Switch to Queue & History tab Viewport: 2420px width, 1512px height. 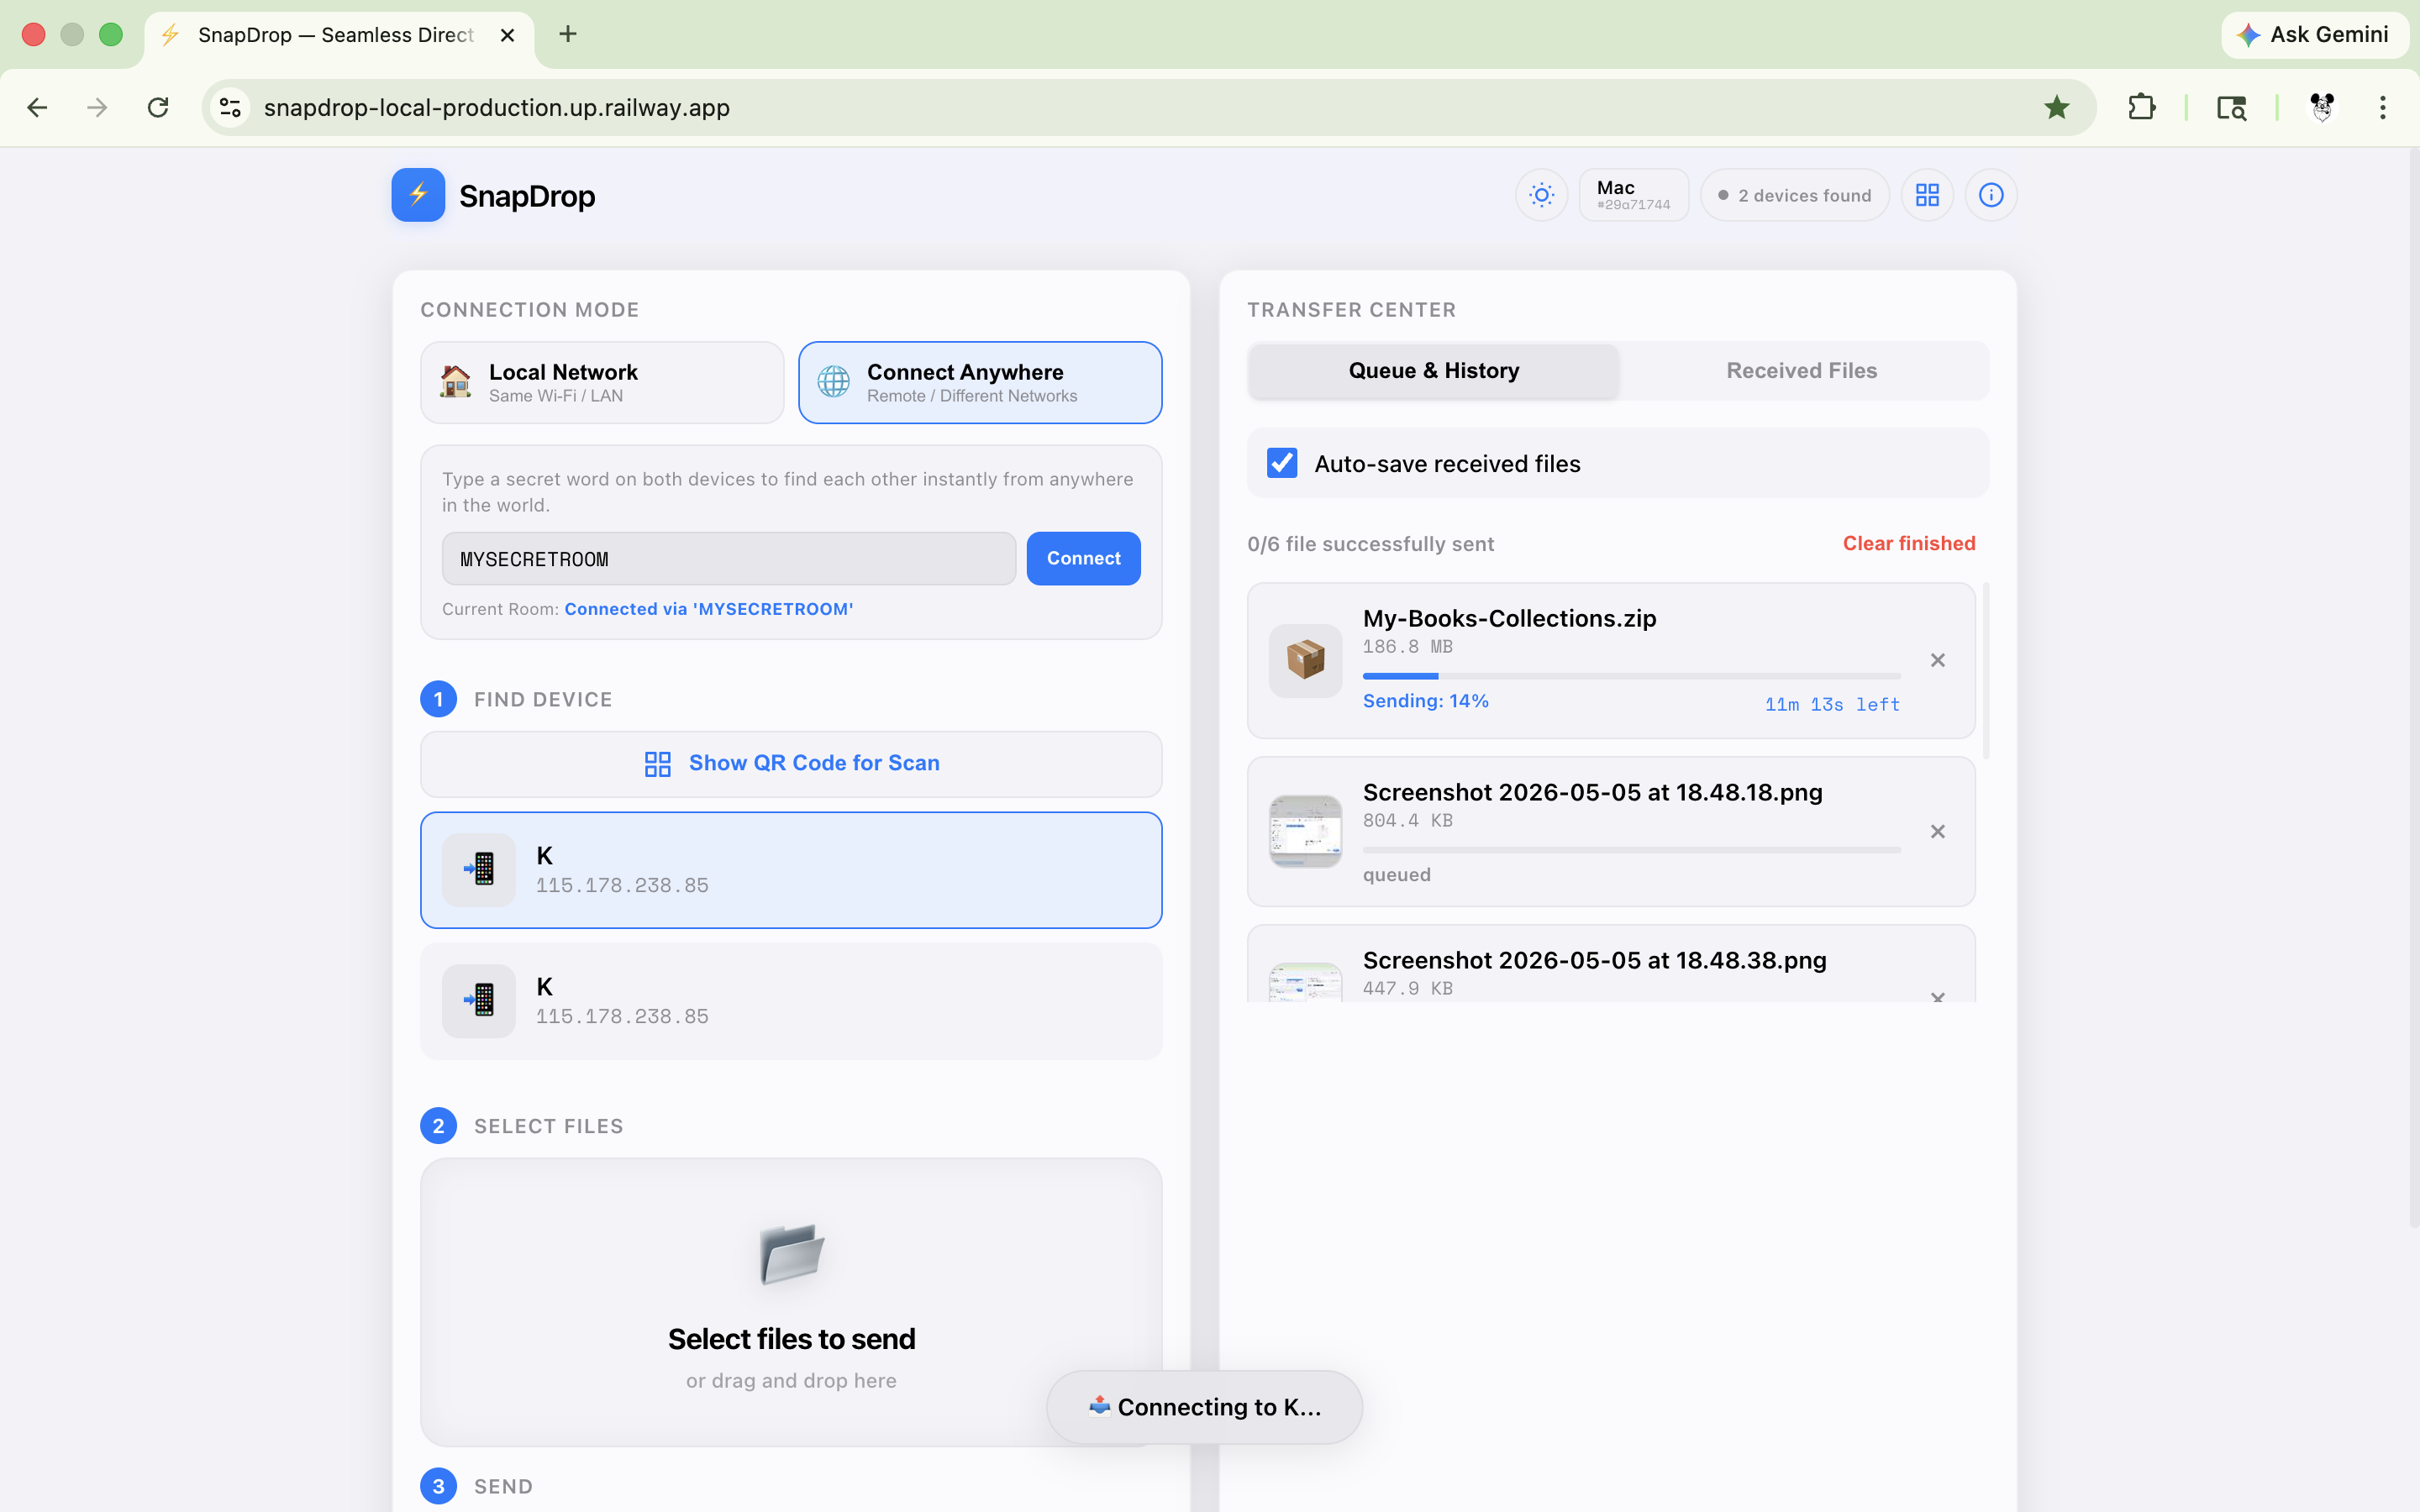[x=1433, y=371]
